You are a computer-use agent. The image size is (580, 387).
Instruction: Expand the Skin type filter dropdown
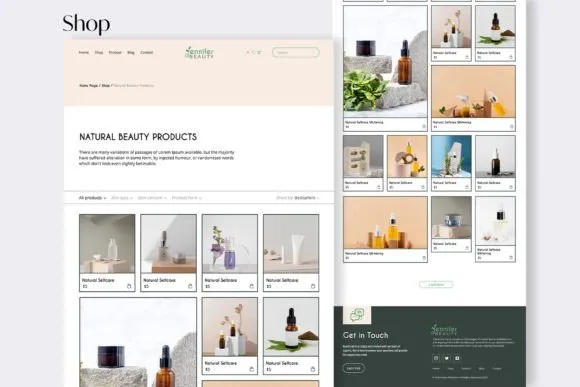(122, 198)
